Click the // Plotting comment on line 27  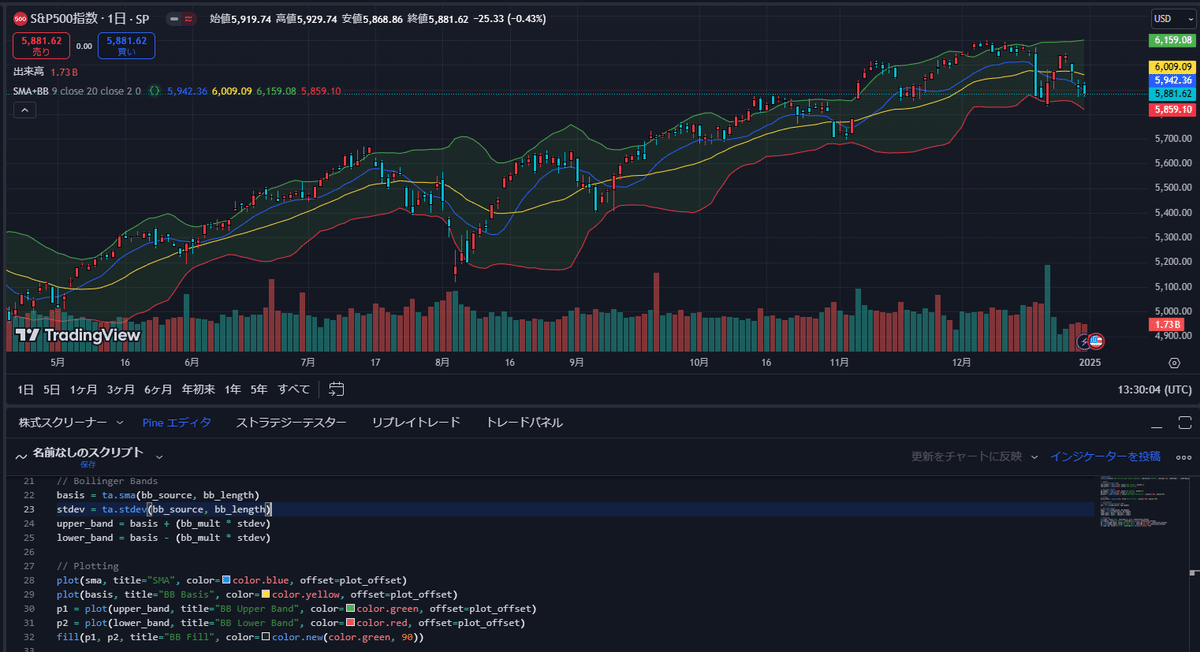pos(88,566)
